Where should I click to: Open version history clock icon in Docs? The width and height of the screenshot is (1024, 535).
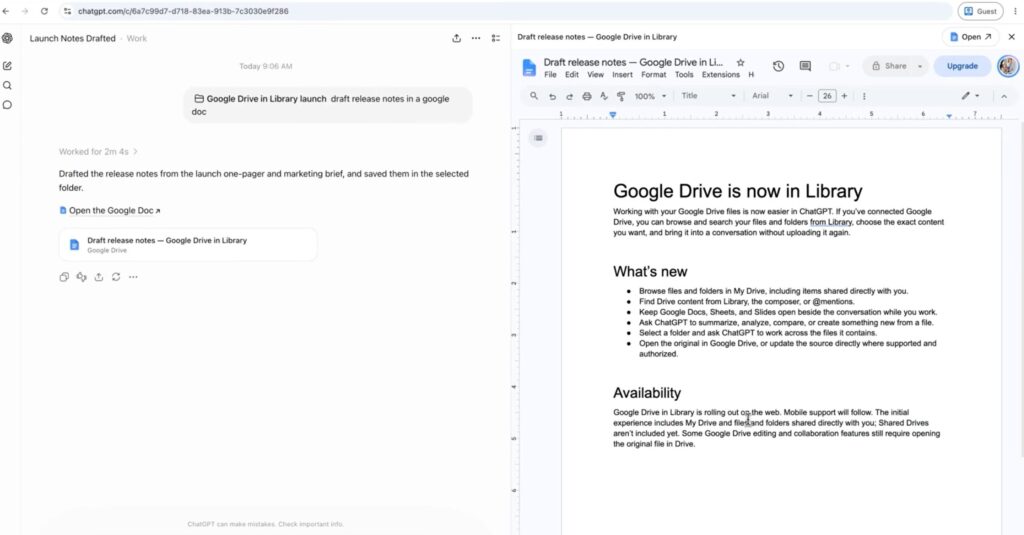778,66
